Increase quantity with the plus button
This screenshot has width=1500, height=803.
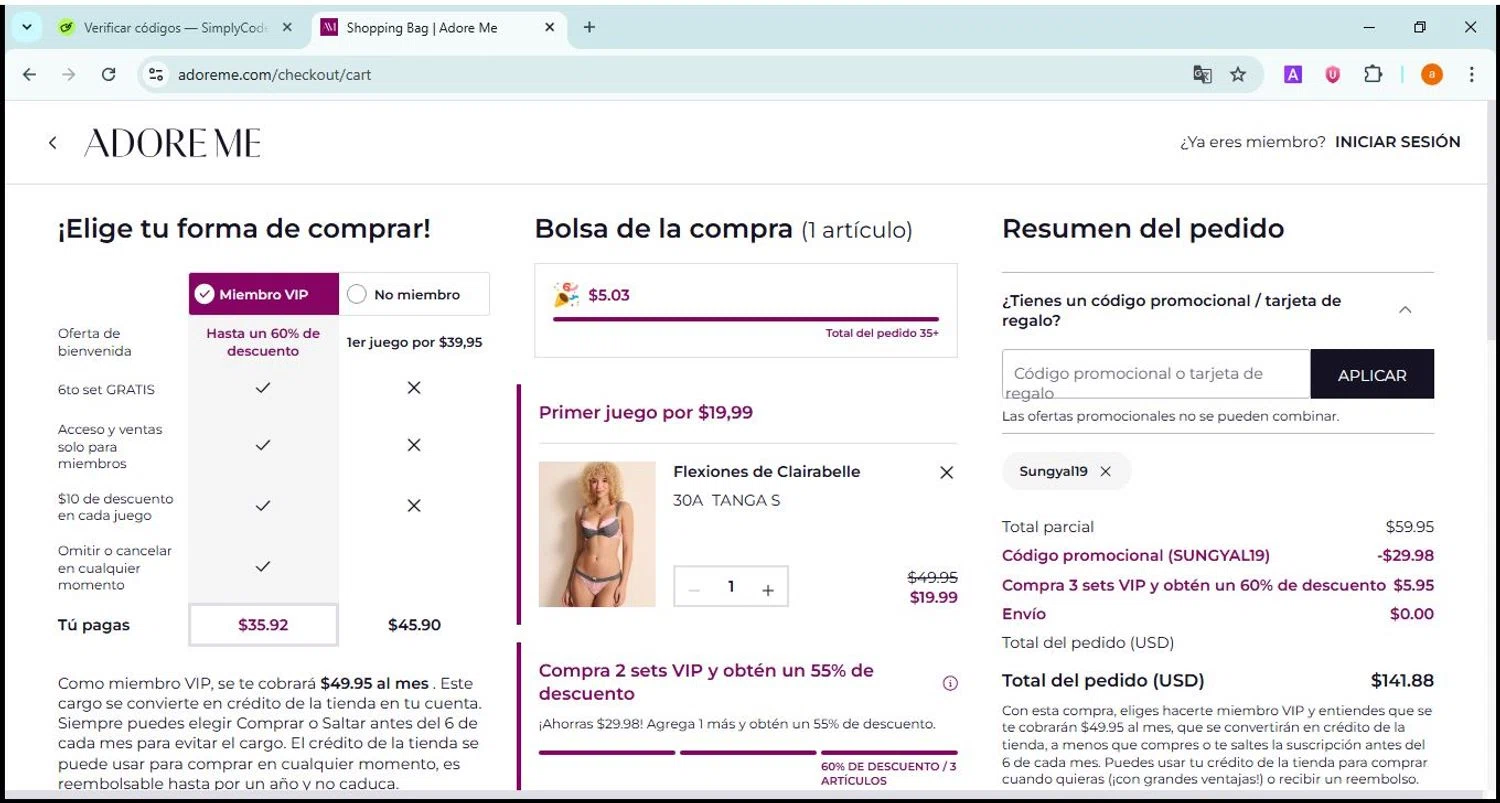(768, 590)
